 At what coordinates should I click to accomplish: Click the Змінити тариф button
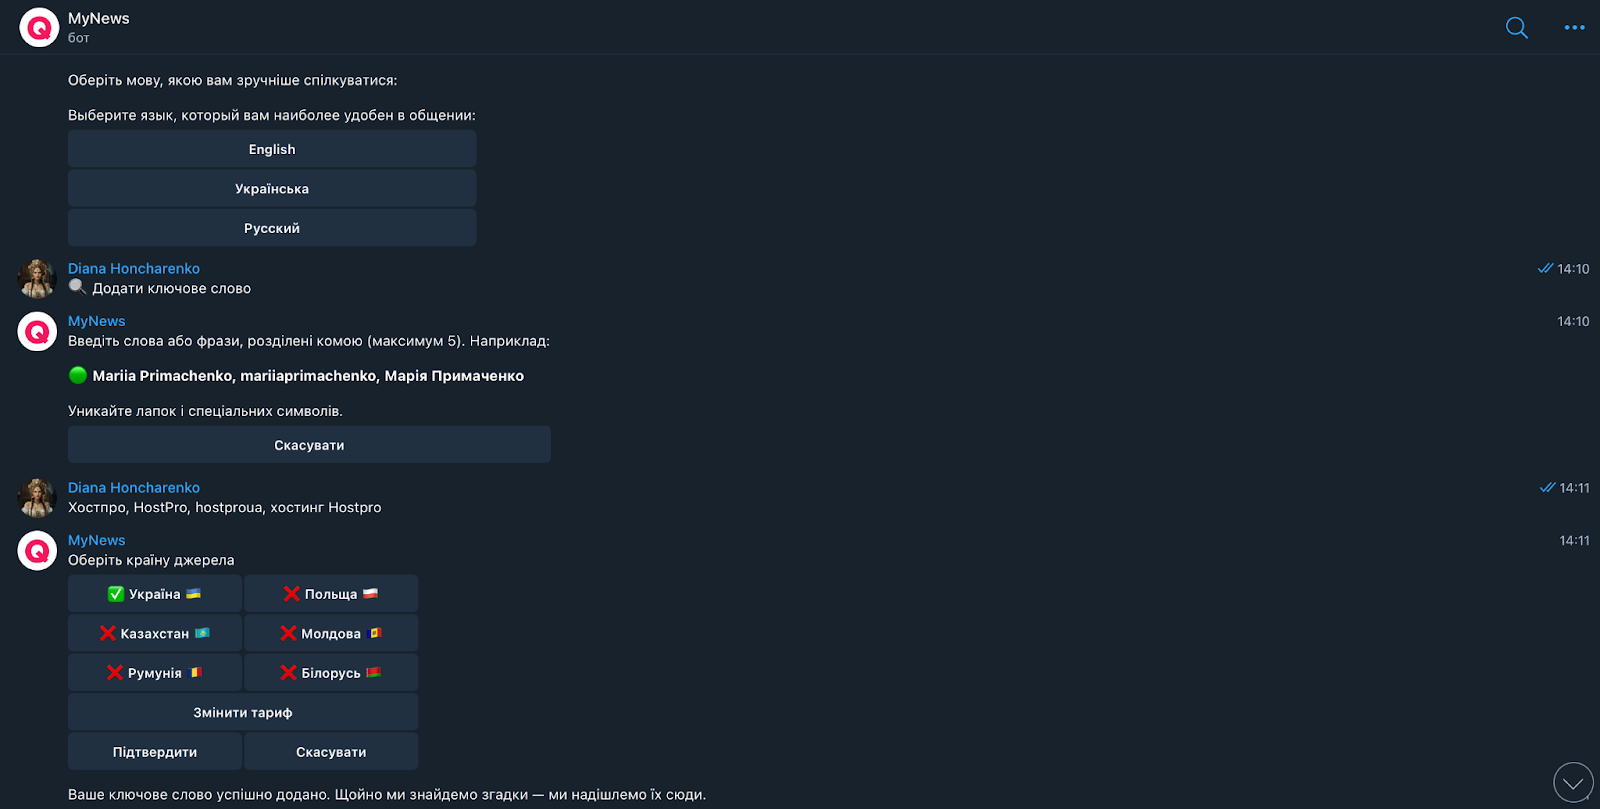coord(243,712)
